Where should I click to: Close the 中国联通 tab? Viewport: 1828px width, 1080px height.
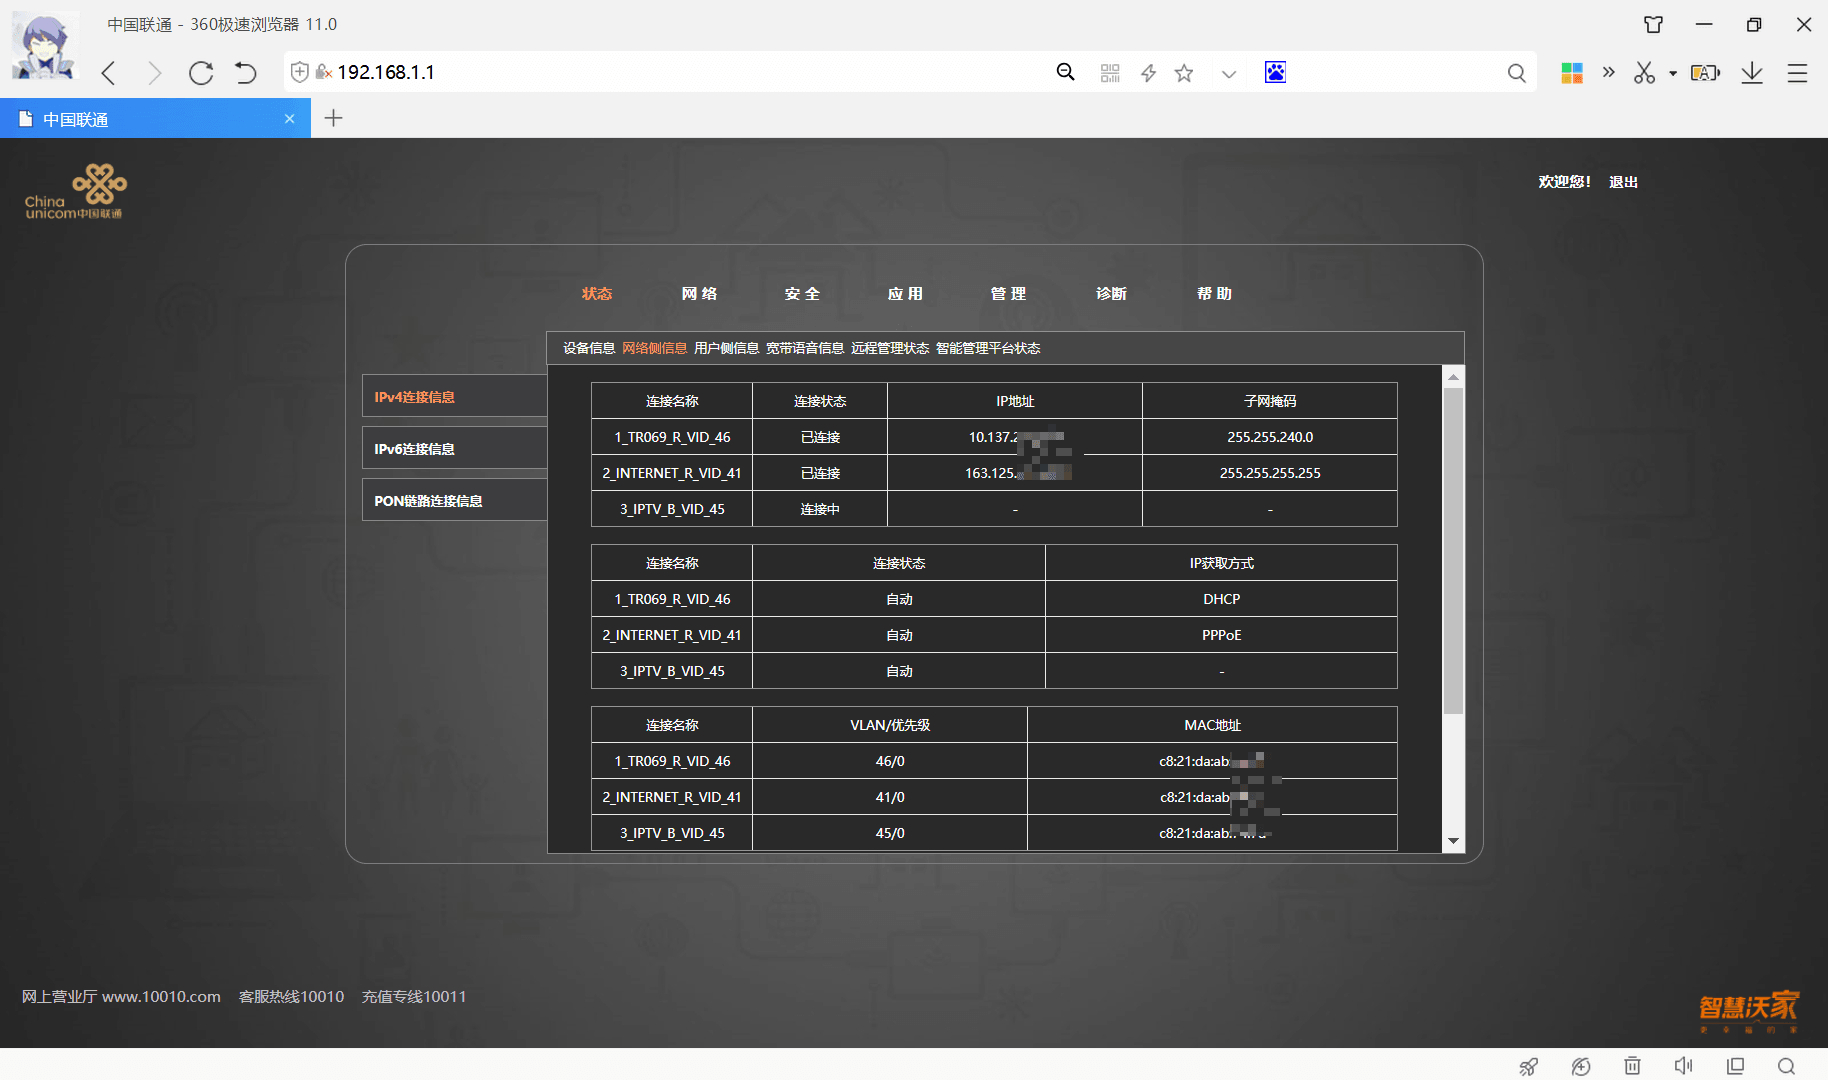point(289,118)
